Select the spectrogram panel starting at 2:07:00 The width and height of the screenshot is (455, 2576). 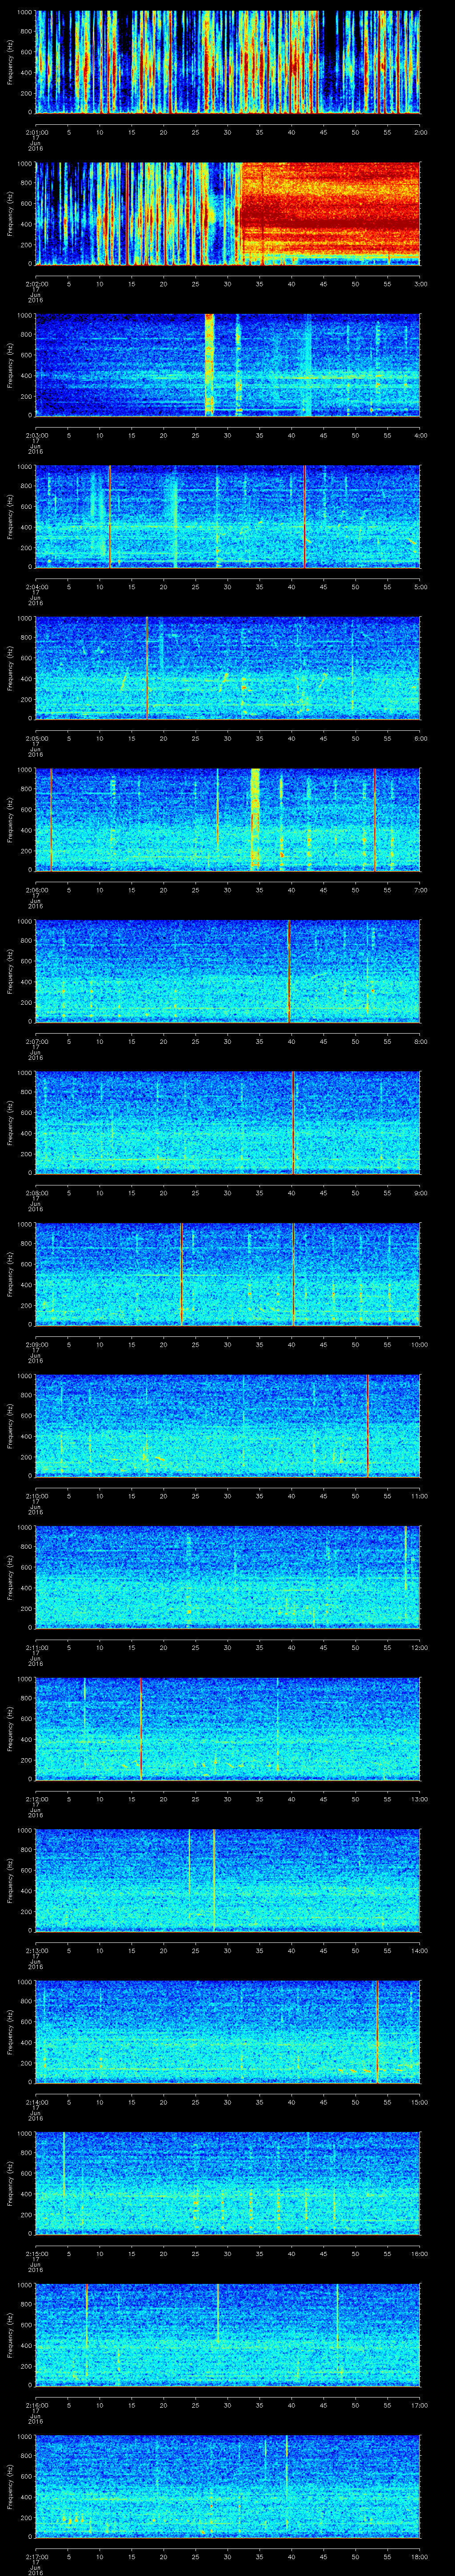click(x=228, y=971)
